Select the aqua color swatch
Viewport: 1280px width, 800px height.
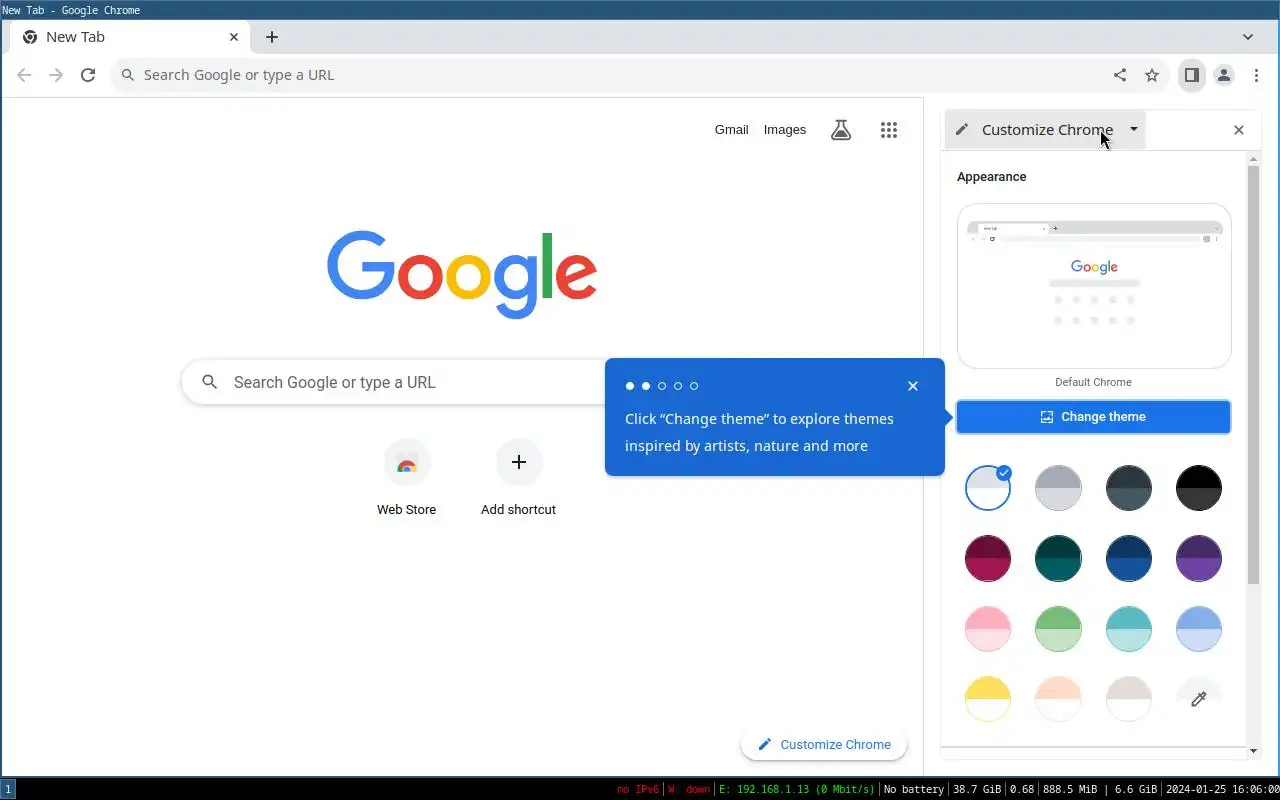pyautogui.click(x=1129, y=629)
